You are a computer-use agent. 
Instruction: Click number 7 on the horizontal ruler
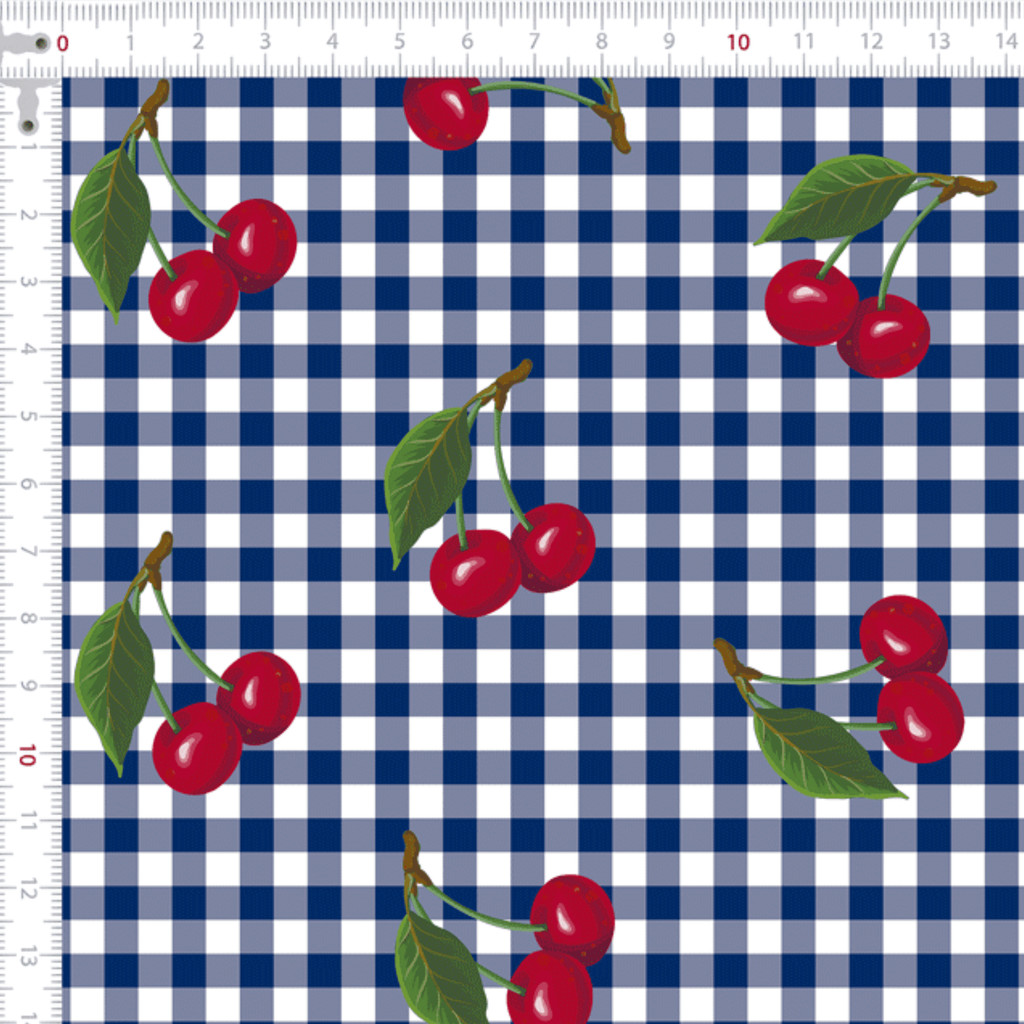point(534,41)
